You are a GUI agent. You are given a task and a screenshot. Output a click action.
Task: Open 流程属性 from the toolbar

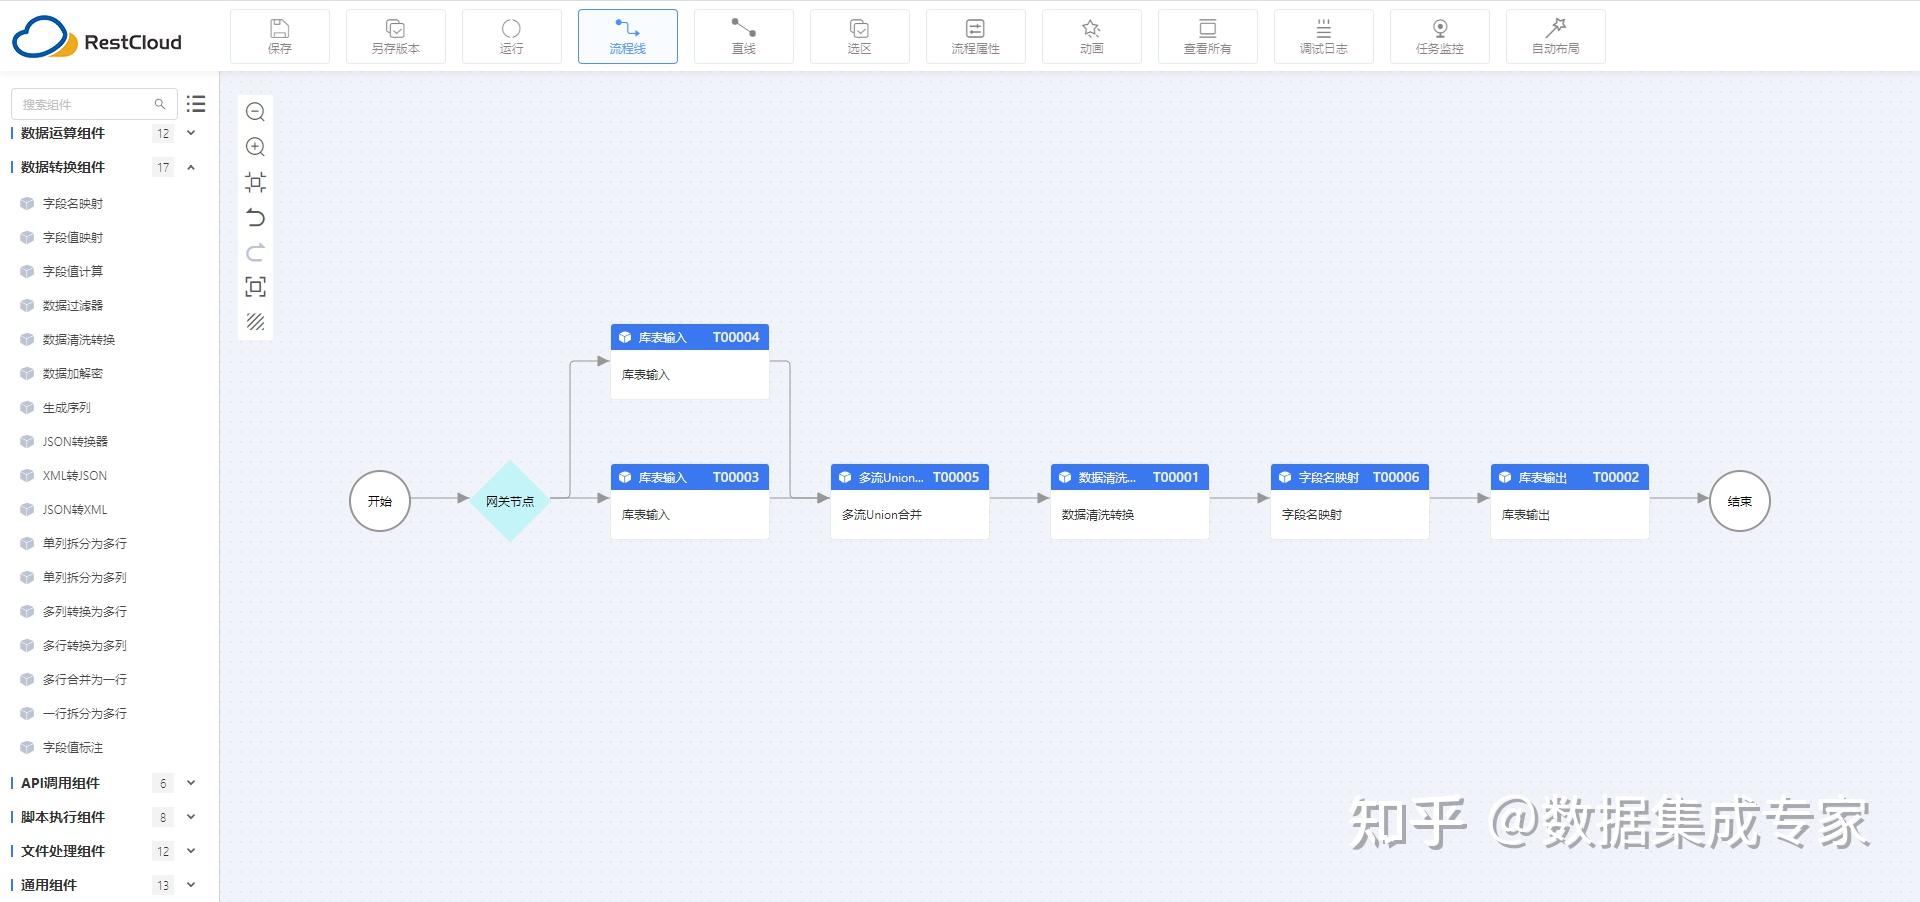(x=975, y=36)
